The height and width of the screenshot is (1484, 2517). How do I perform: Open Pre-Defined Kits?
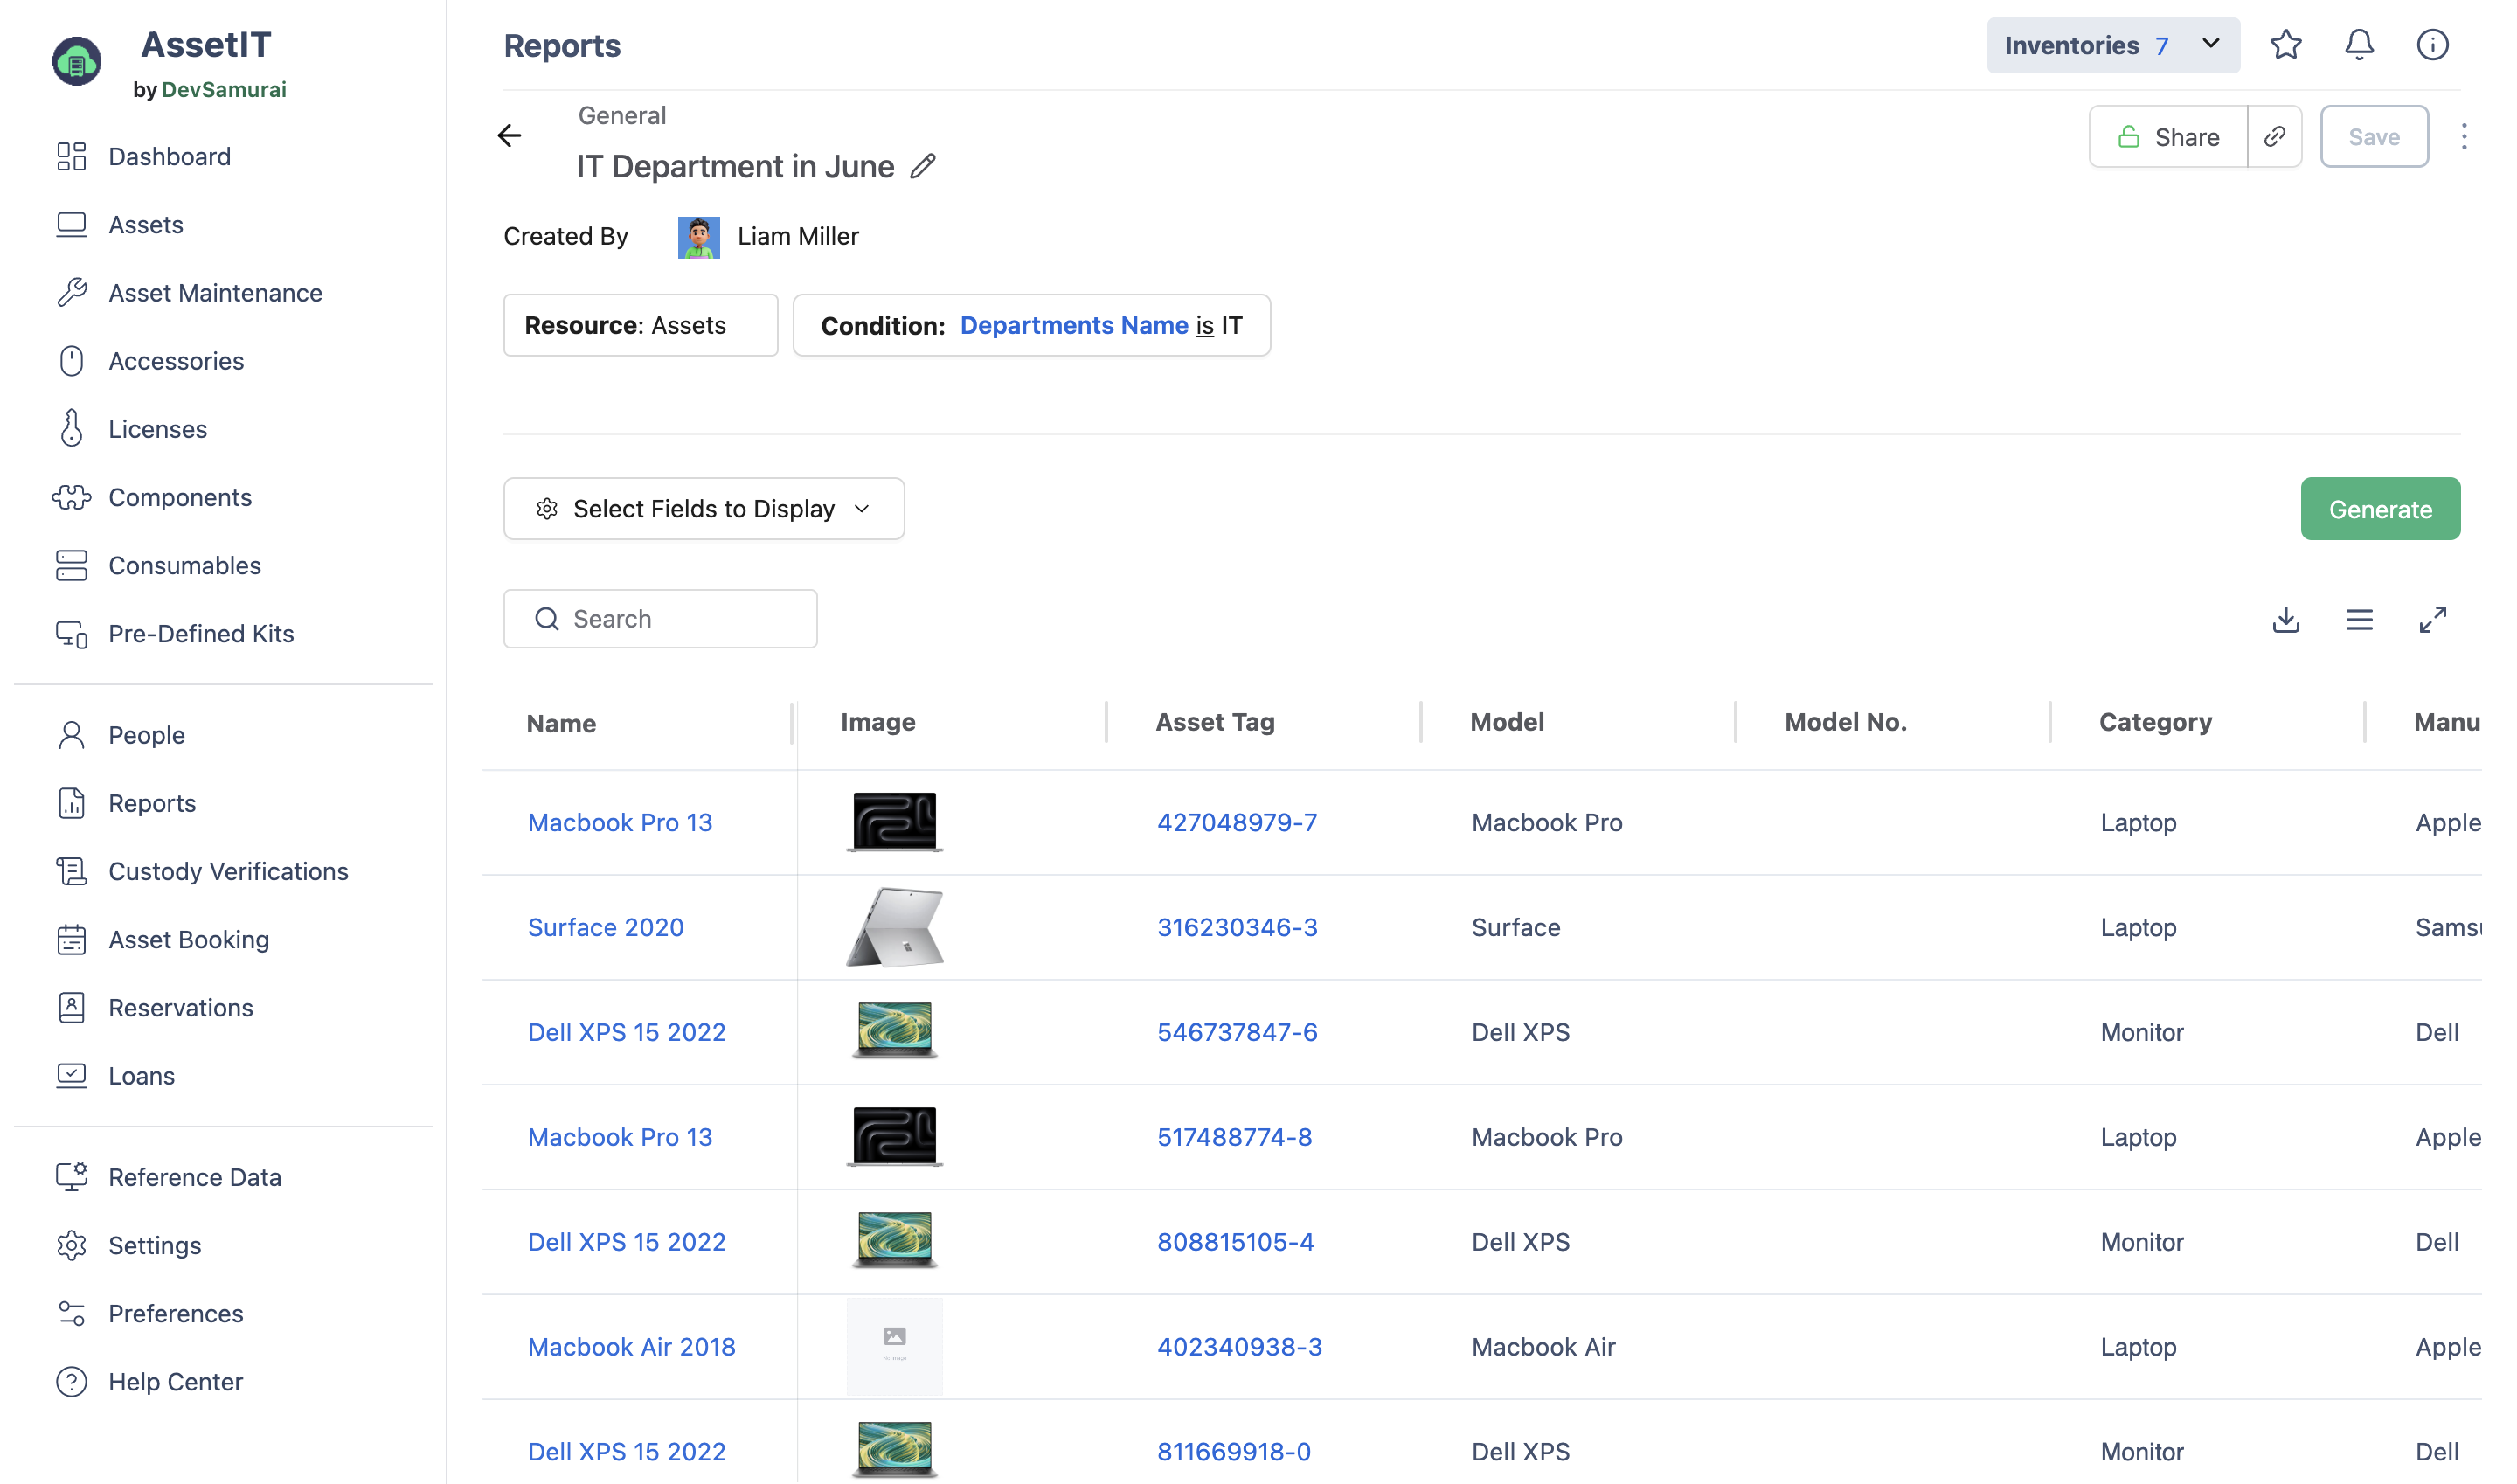tap(201, 634)
